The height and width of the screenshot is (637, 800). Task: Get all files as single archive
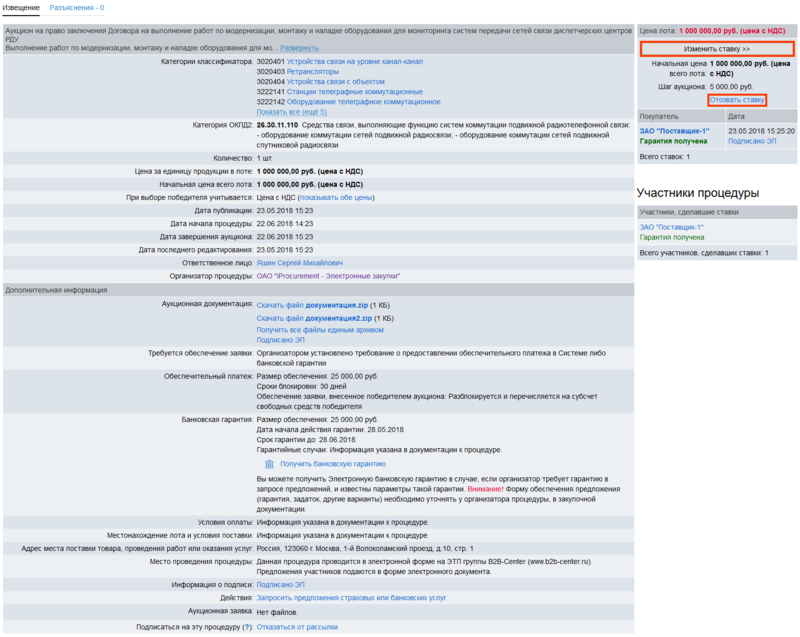(x=320, y=330)
